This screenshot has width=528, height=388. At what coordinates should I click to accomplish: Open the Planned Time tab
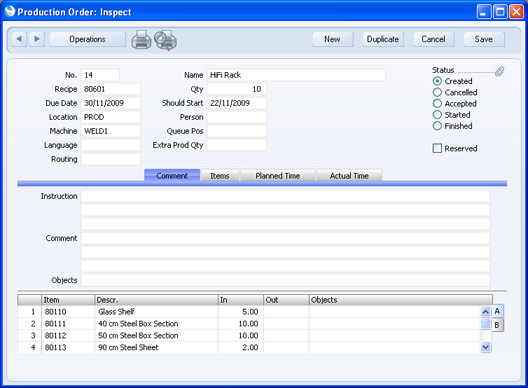[x=278, y=175]
